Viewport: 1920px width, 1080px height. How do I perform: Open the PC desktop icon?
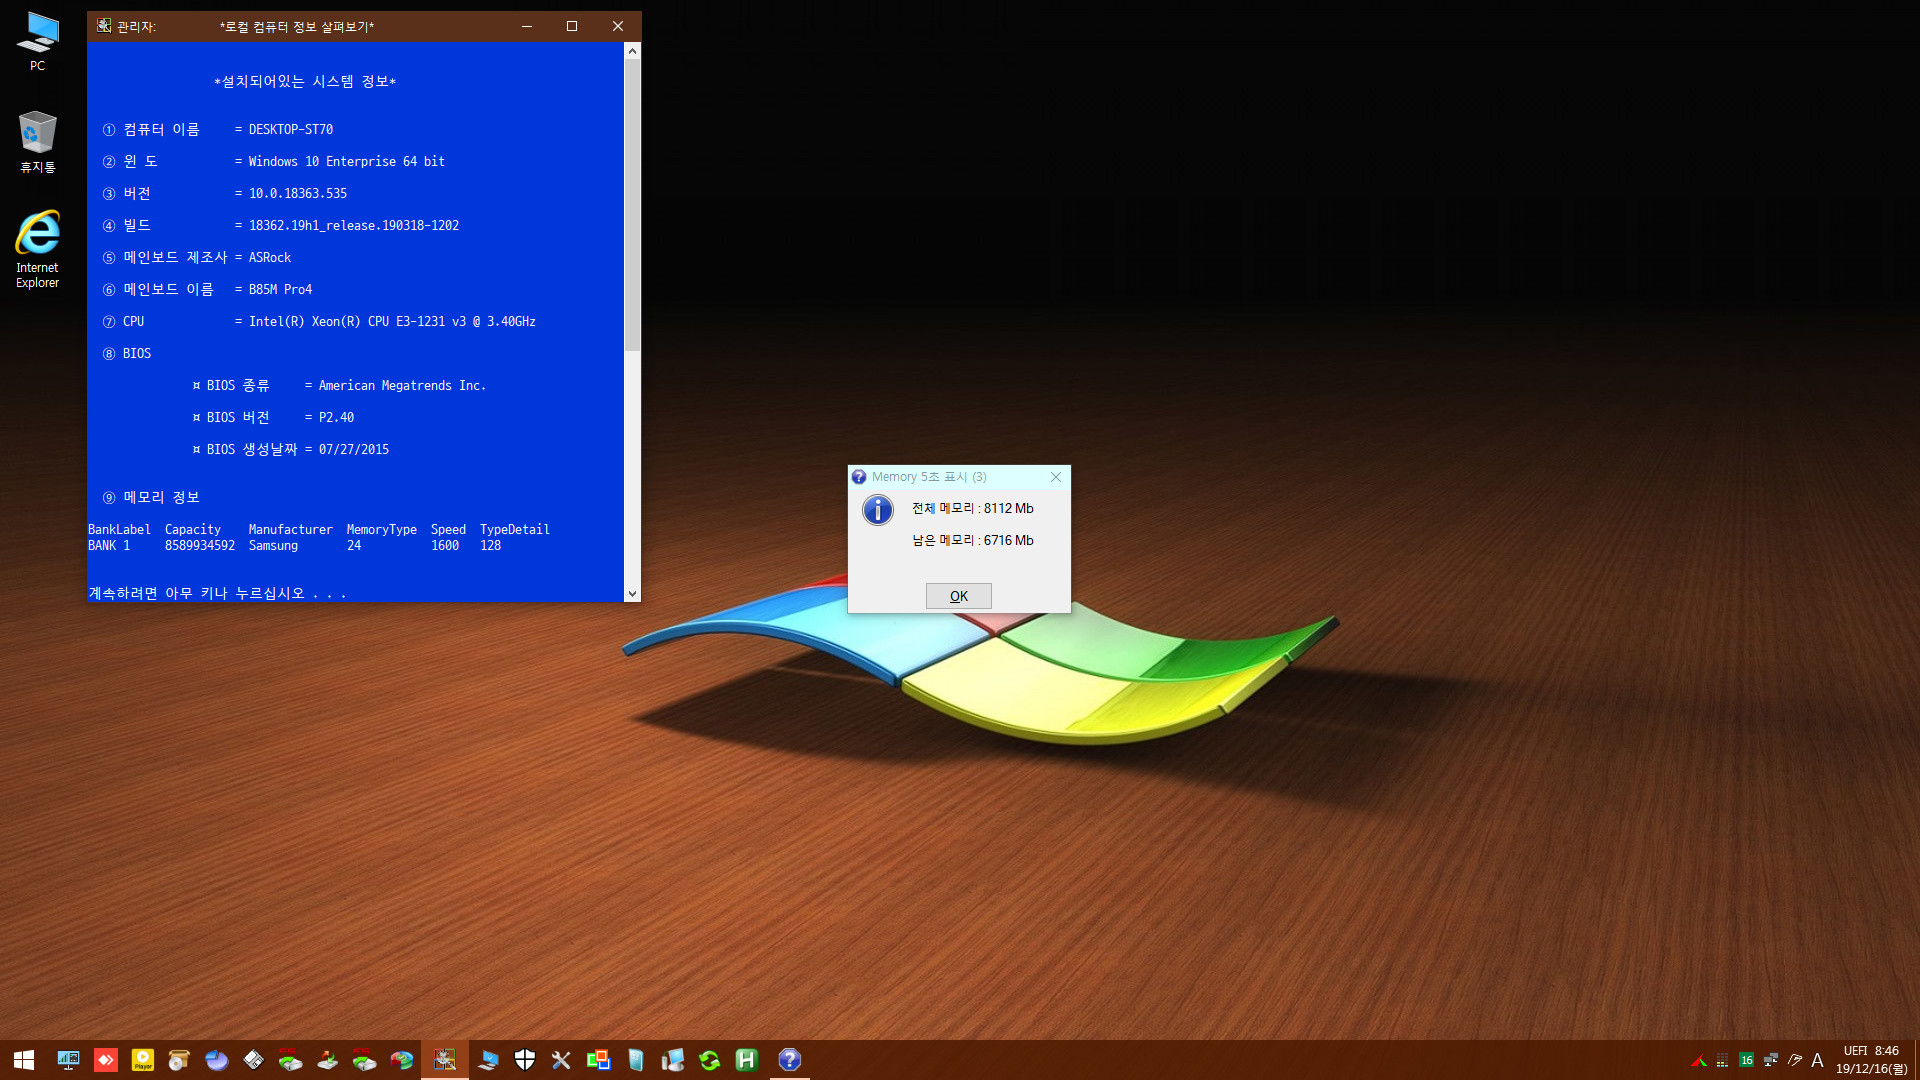[x=38, y=41]
